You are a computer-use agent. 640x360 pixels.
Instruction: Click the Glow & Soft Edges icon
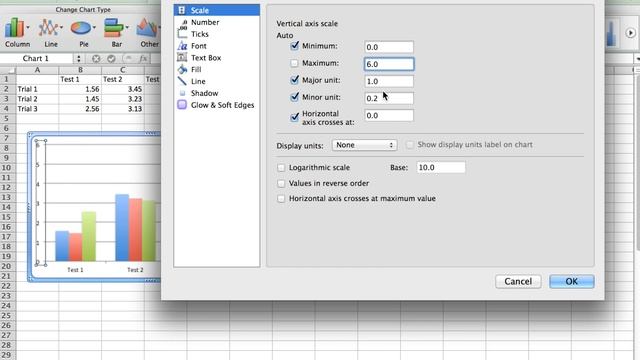pos(182,105)
